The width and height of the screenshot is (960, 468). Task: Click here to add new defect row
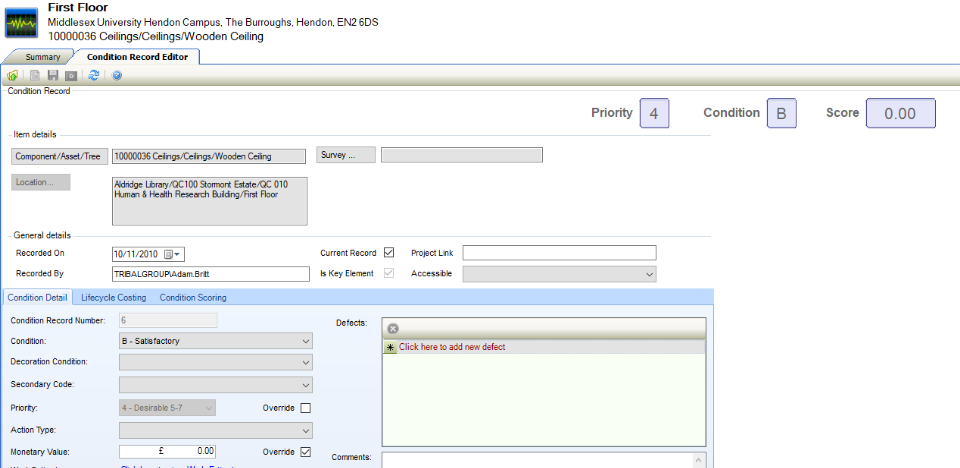tap(452, 347)
